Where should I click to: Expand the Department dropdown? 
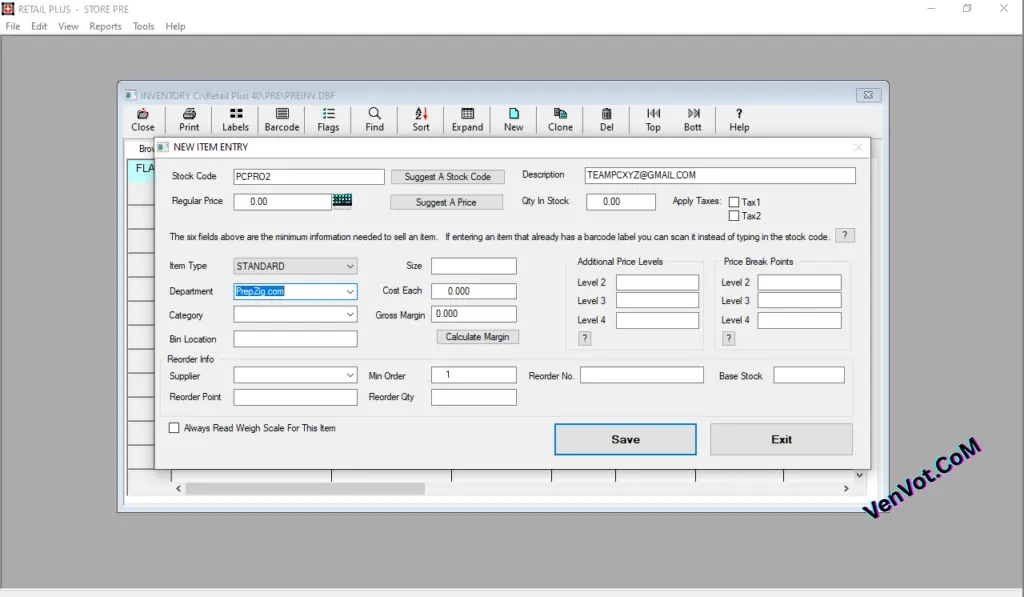point(350,291)
